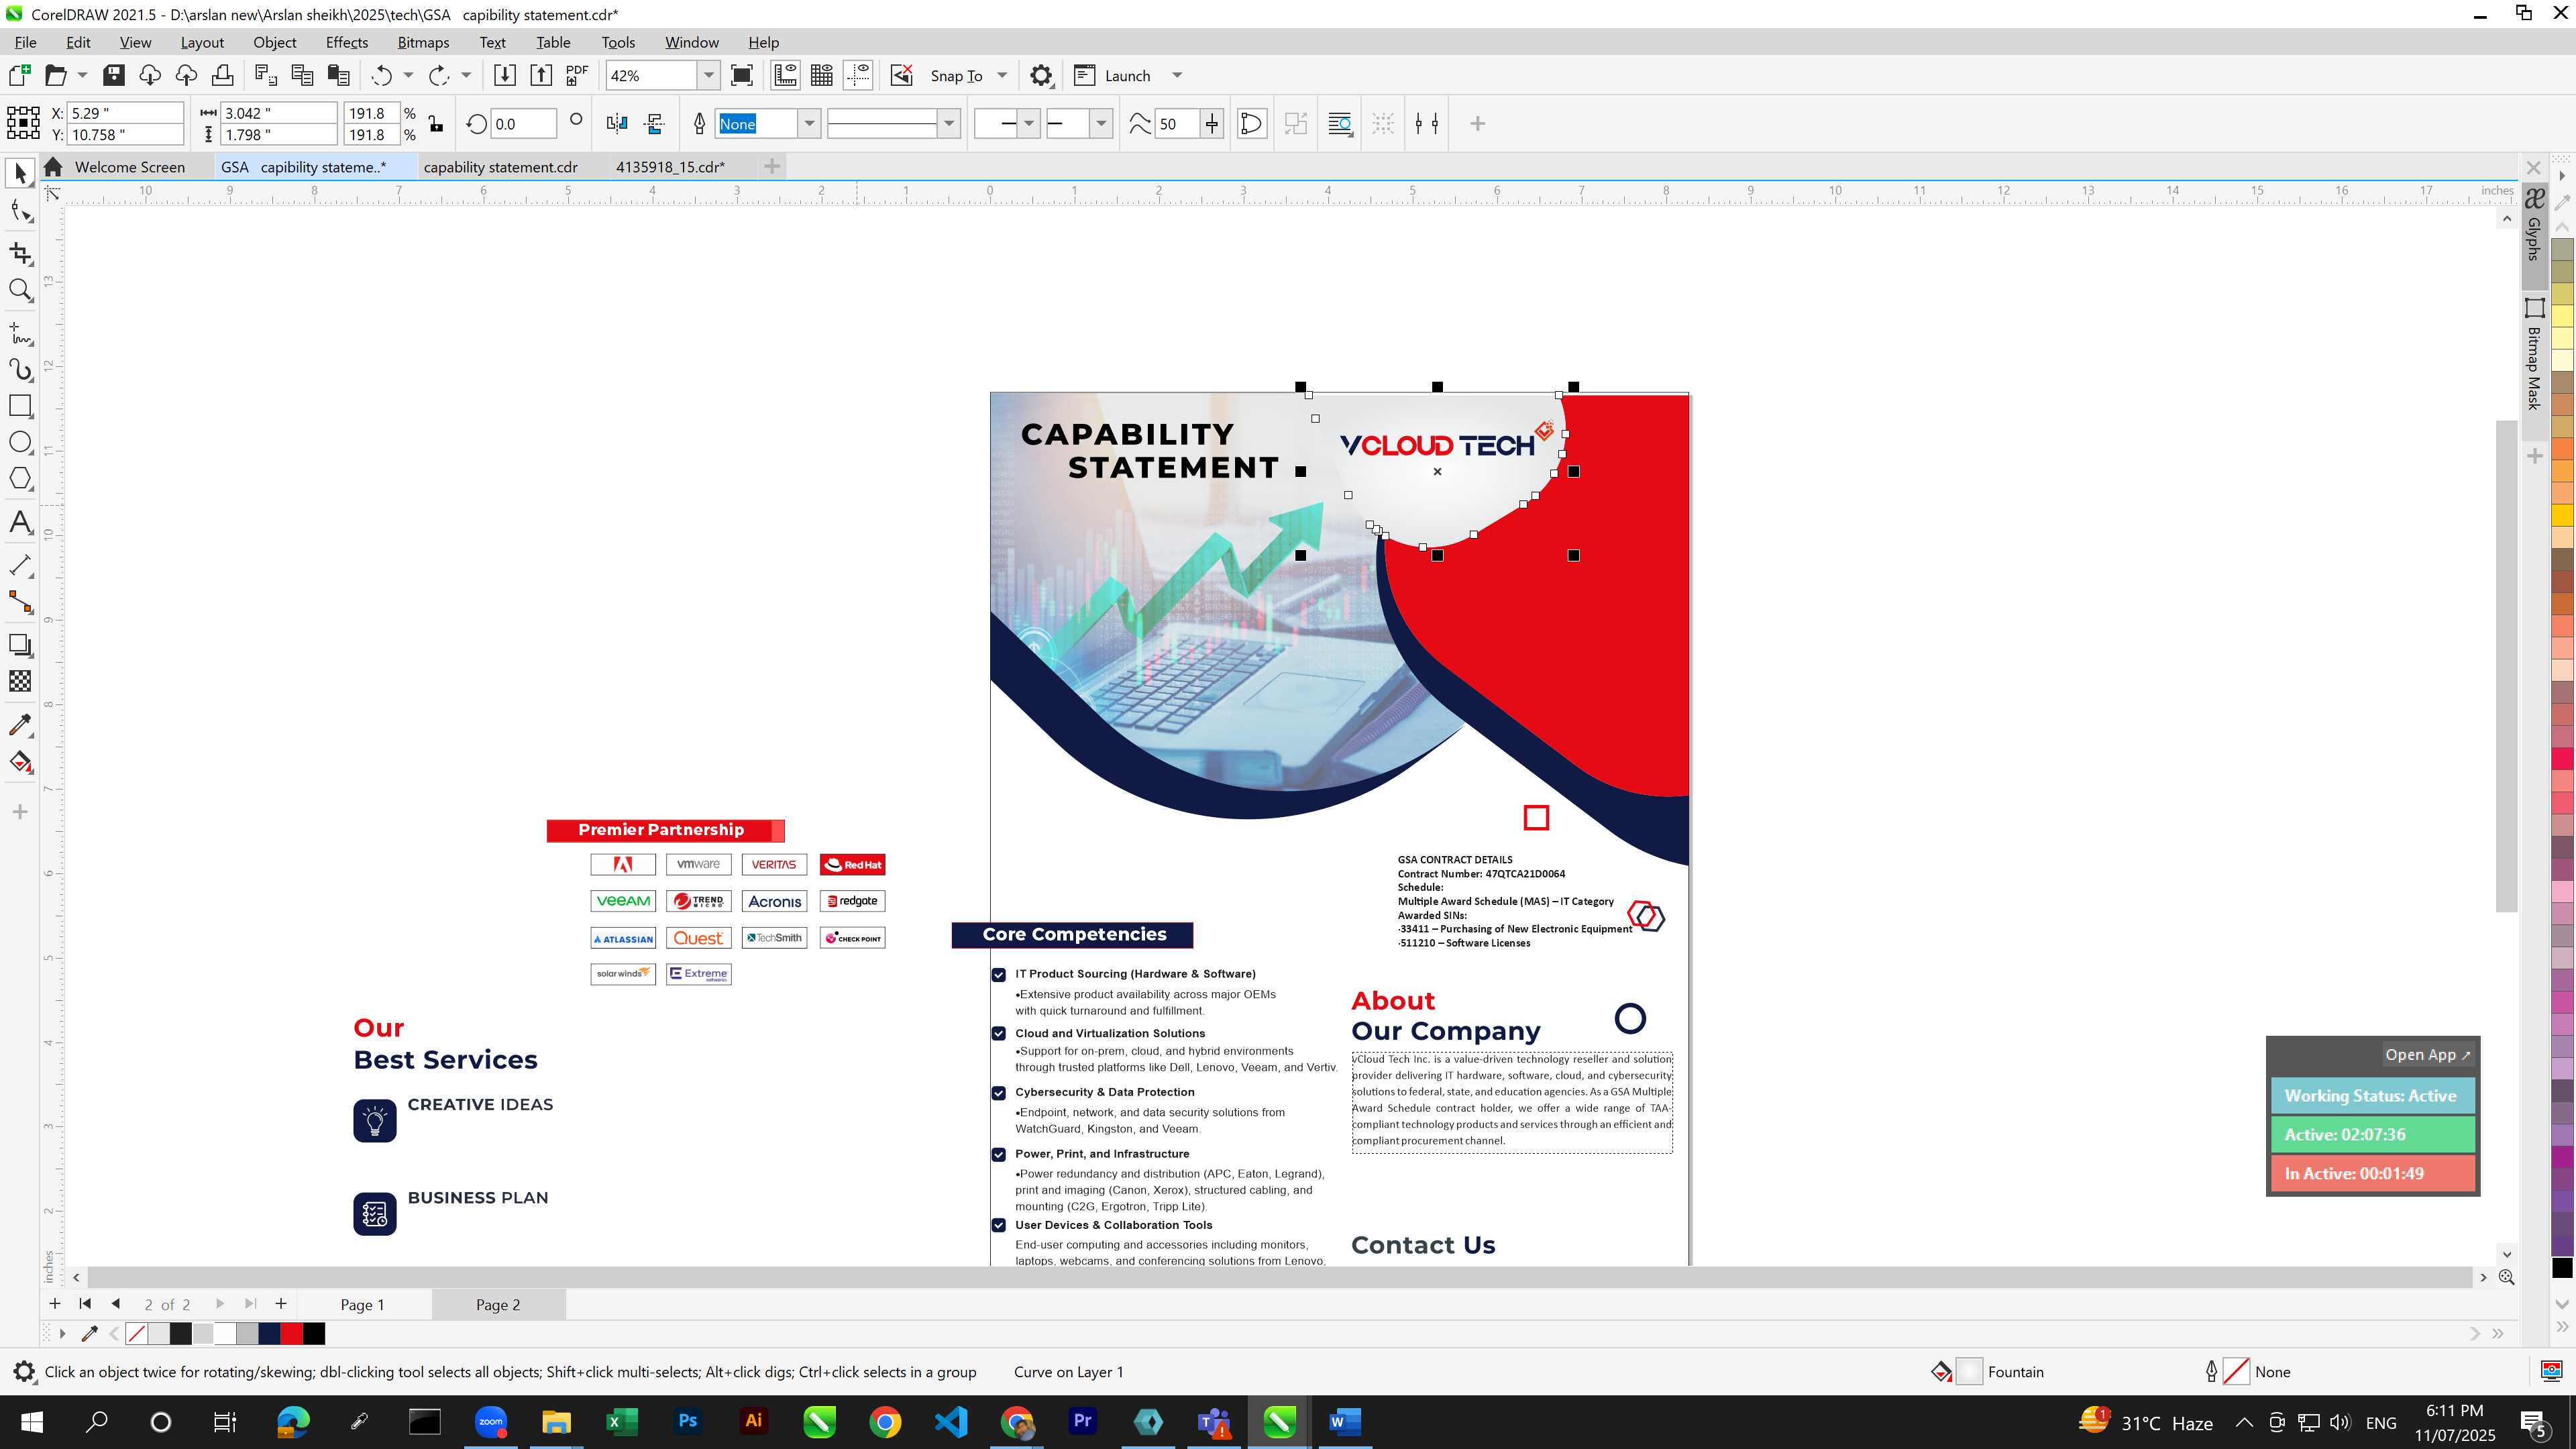Expand the Launch dropdown arrow
This screenshot has height=1449, width=2576.
pyautogui.click(x=1177, y=76)
